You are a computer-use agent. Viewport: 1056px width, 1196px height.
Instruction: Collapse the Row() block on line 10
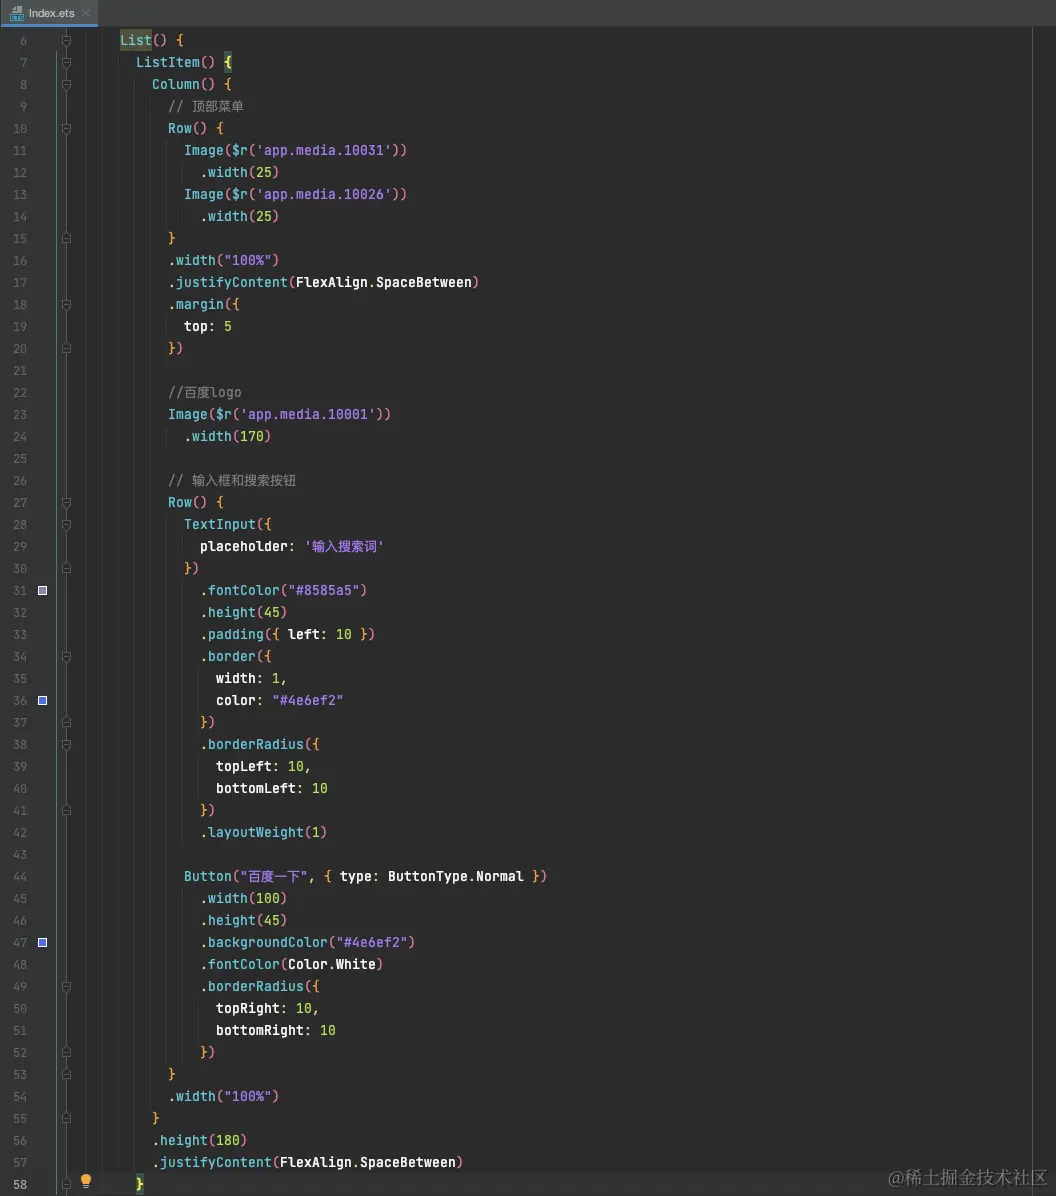click(66, 129)
